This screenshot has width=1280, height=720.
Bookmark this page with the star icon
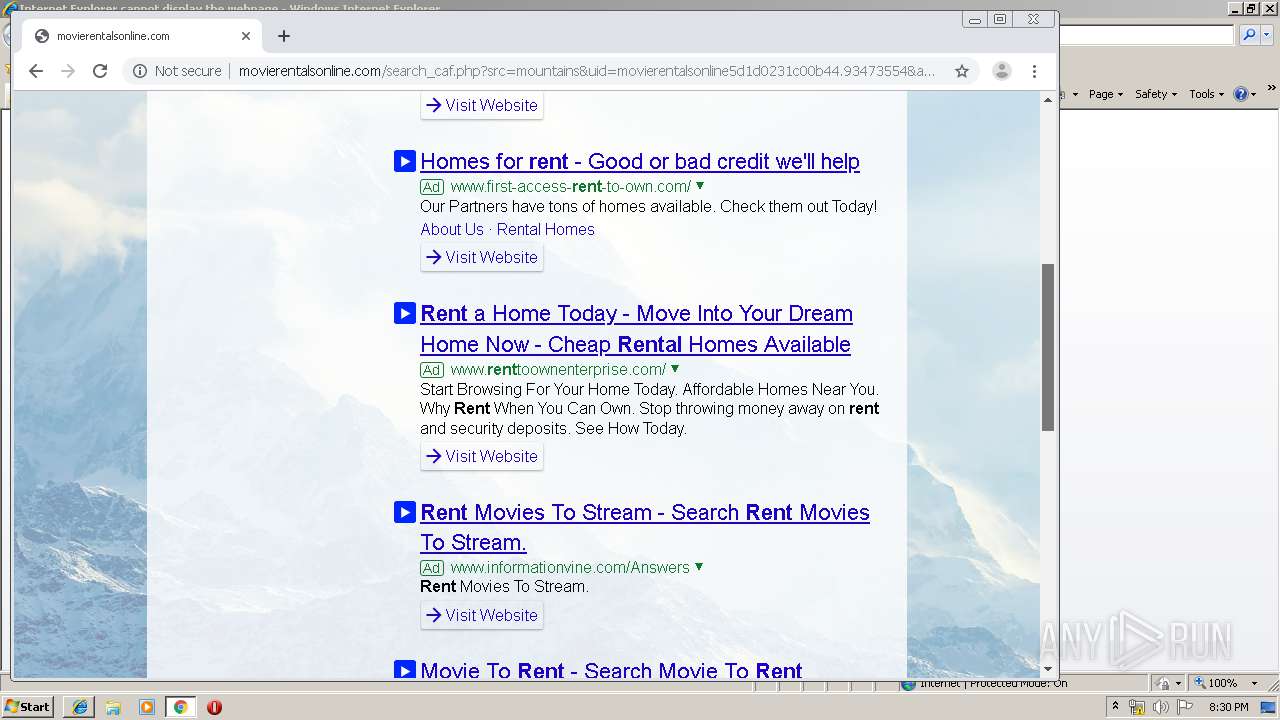click(962, 71)
